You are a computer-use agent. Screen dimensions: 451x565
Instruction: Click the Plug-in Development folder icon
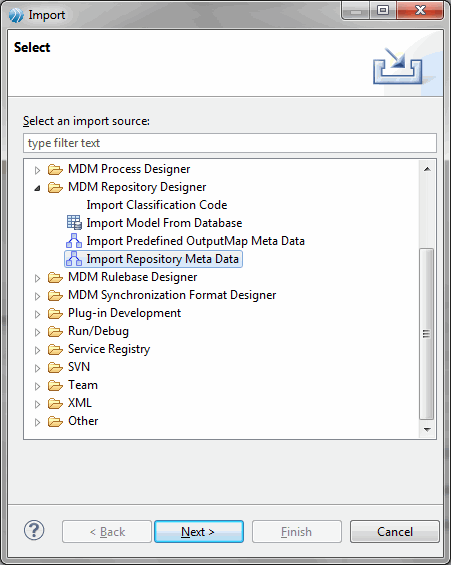click(55, 313)
